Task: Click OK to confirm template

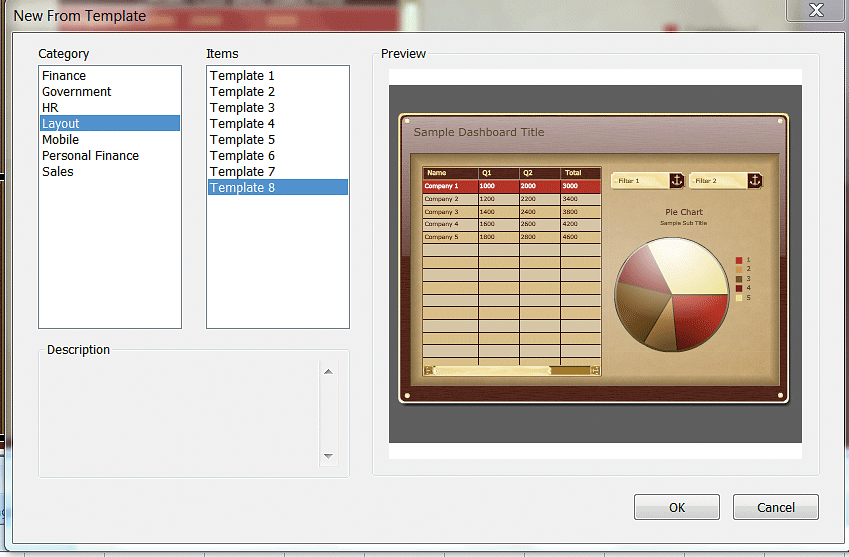Action: pos(677,507)
